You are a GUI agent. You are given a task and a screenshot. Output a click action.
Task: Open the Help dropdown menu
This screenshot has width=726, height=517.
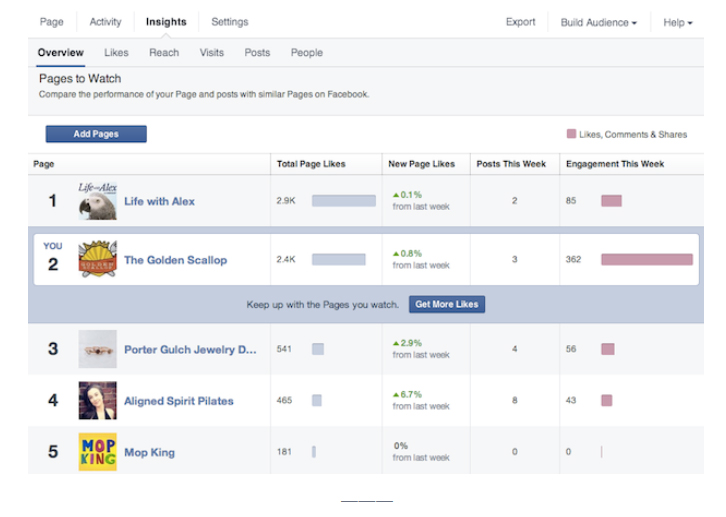click(677, 23)
